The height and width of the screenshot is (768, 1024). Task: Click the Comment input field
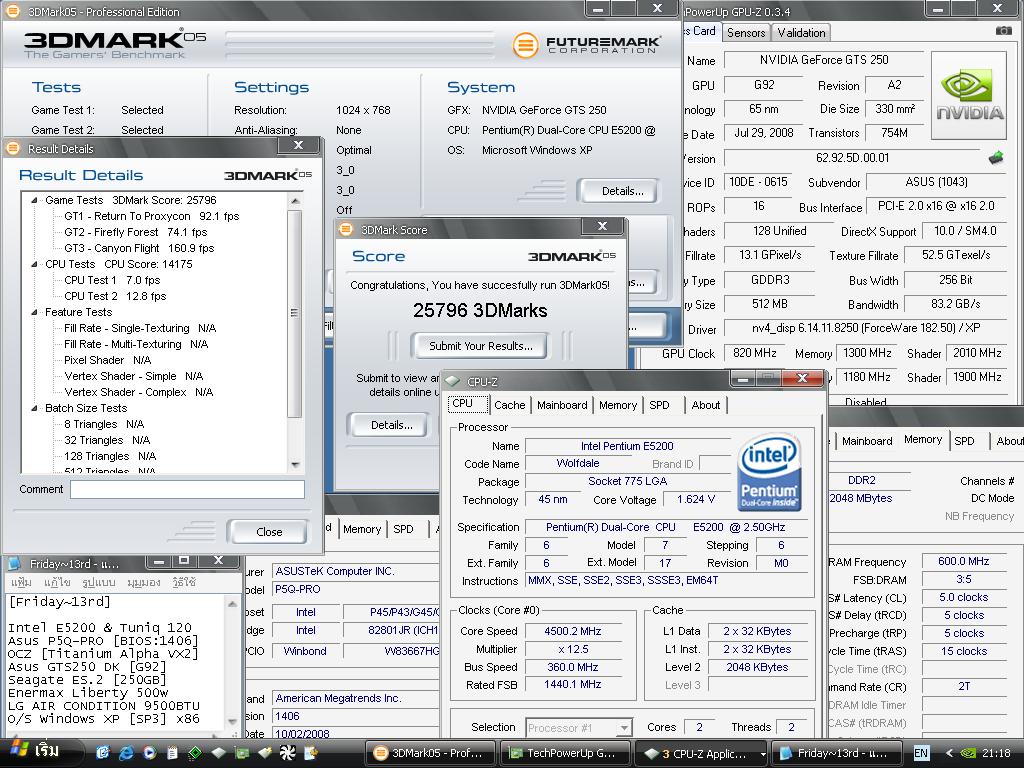tap(187, 490)
